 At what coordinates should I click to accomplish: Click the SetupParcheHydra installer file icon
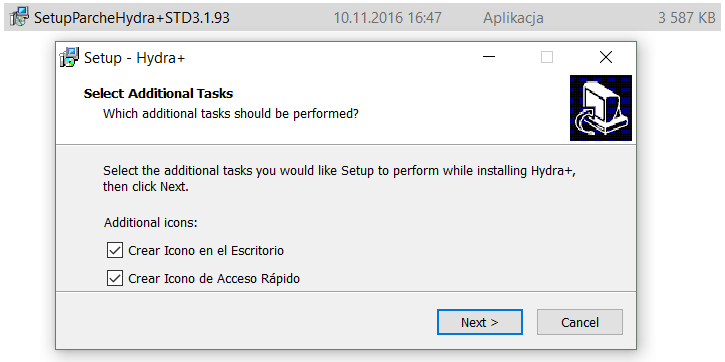pyautogui.click(x=19, y=17)
